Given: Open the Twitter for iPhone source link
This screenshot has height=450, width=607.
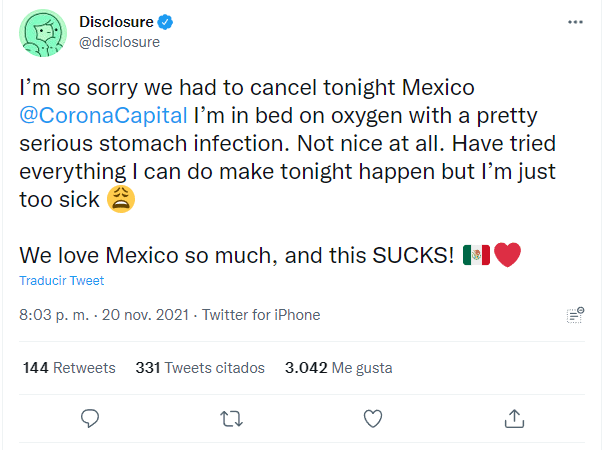Looking at the screenshot, I should pos(261,315).
